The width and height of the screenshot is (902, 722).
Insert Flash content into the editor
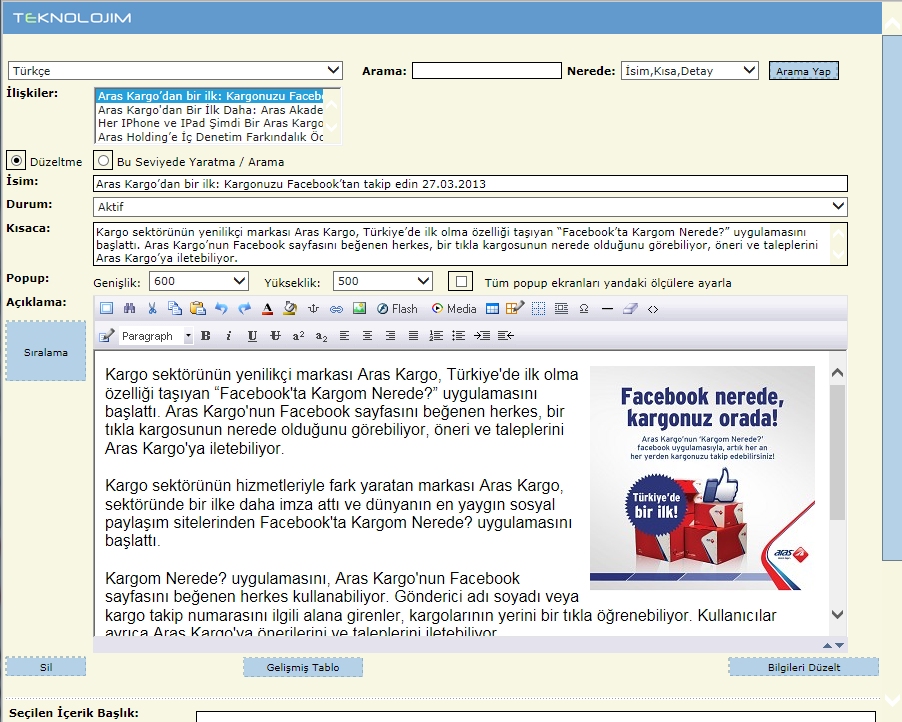click(x=398, y=309)
